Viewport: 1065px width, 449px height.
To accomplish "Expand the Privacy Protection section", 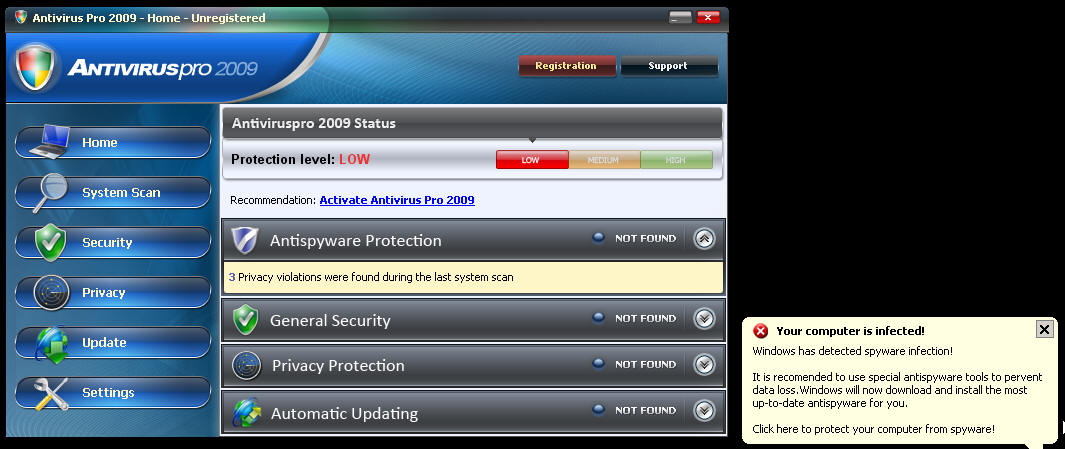I will 704,365.
